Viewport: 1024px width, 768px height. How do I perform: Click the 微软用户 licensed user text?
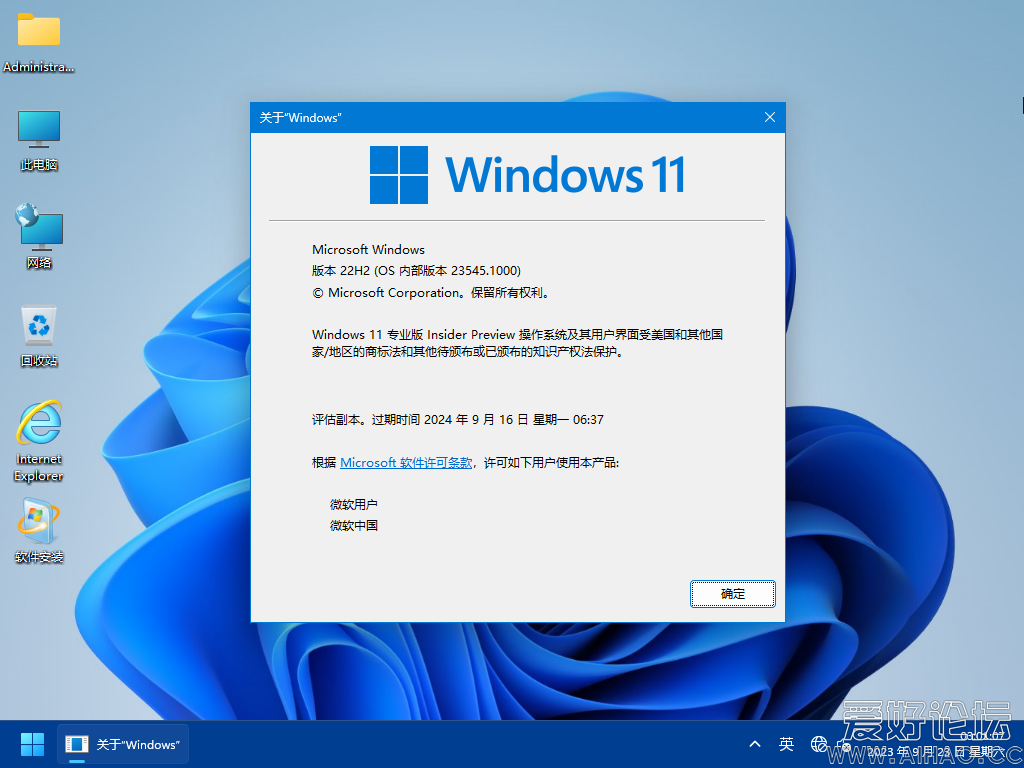click(354, 505)
